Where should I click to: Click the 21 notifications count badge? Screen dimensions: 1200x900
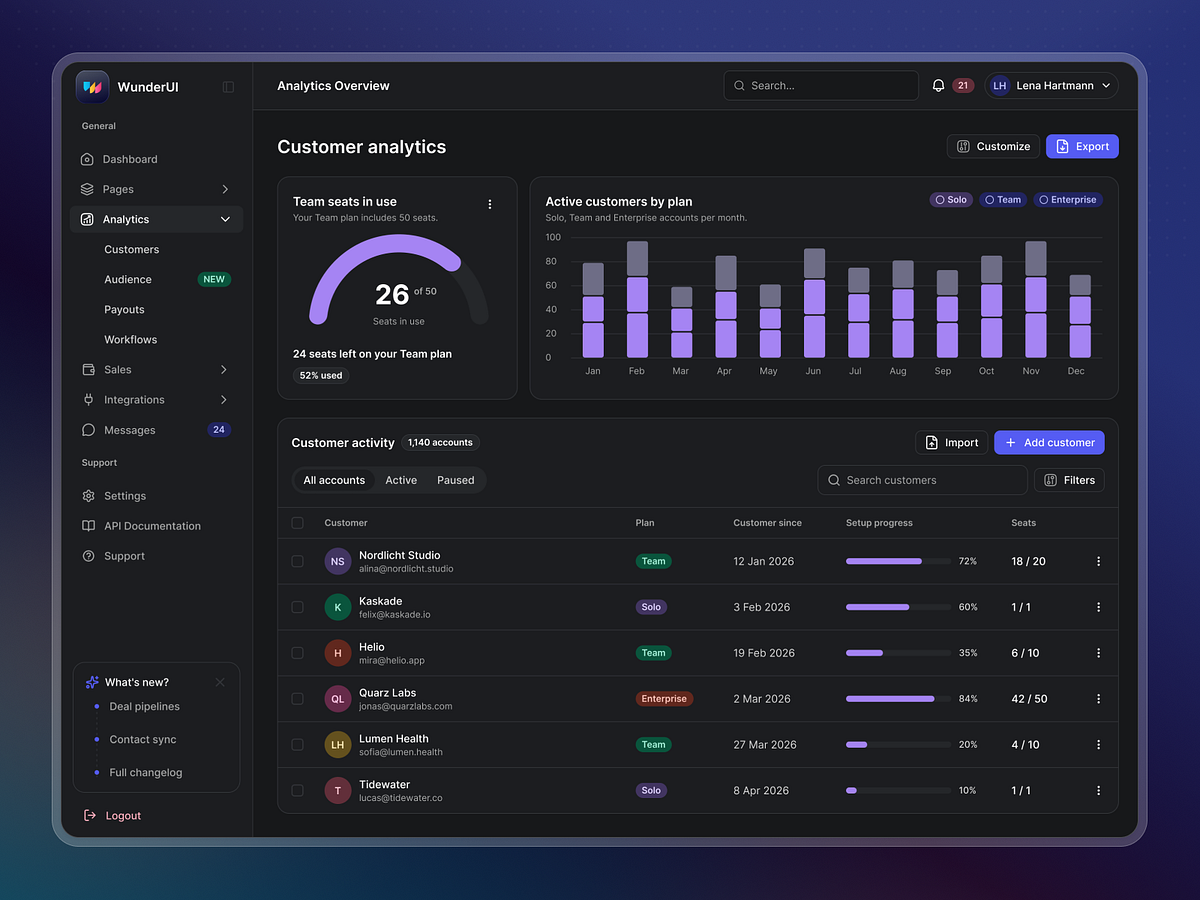click(963, 86)
